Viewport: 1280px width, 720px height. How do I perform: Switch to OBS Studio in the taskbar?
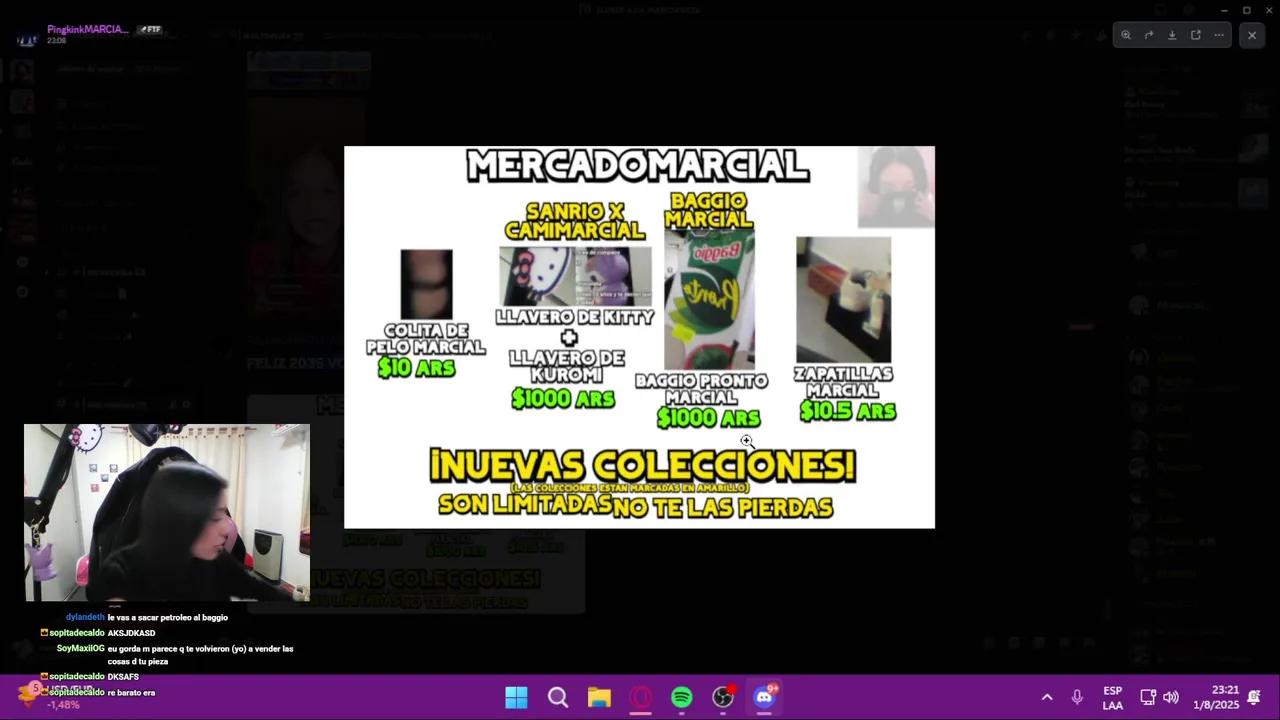point(723,697)
